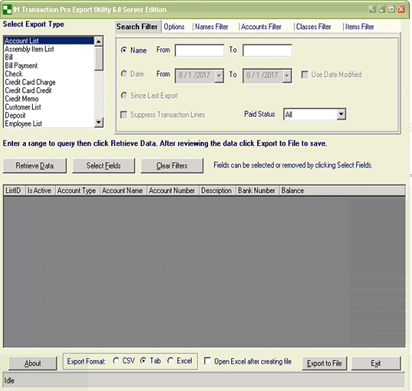Image resolution: width=412 pixels, height=391 pixels.
Task: Open the Date To date picker dropdown
Action: pos(287,75)
